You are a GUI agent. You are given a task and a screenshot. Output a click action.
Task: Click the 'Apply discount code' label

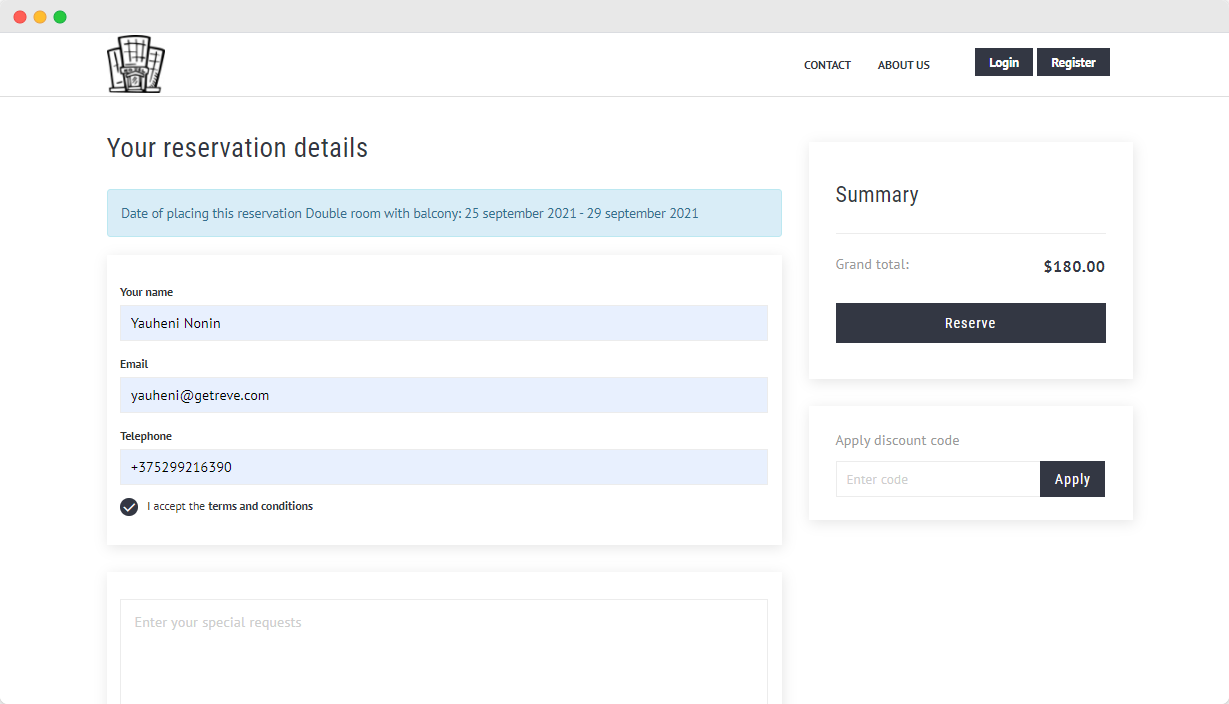coord(897,440)
